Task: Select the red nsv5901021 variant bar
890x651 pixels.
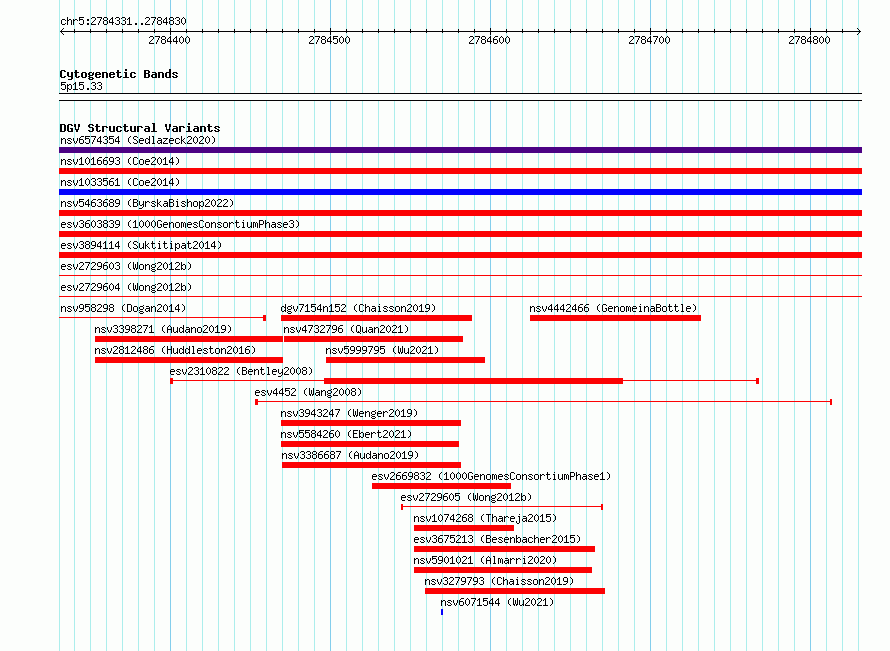Action: click(503, 570)
